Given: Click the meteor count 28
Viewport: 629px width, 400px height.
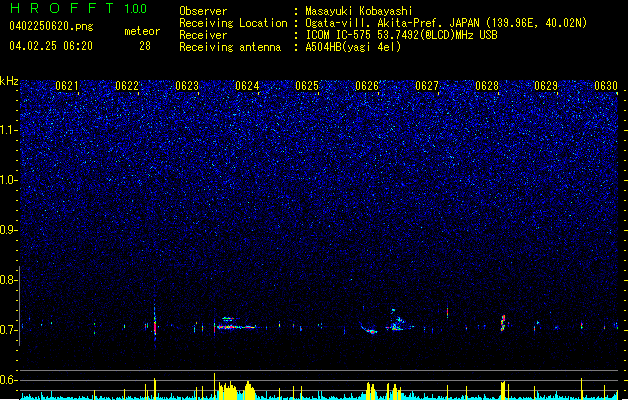Looking at the screenshot, I should click(145, 46).
